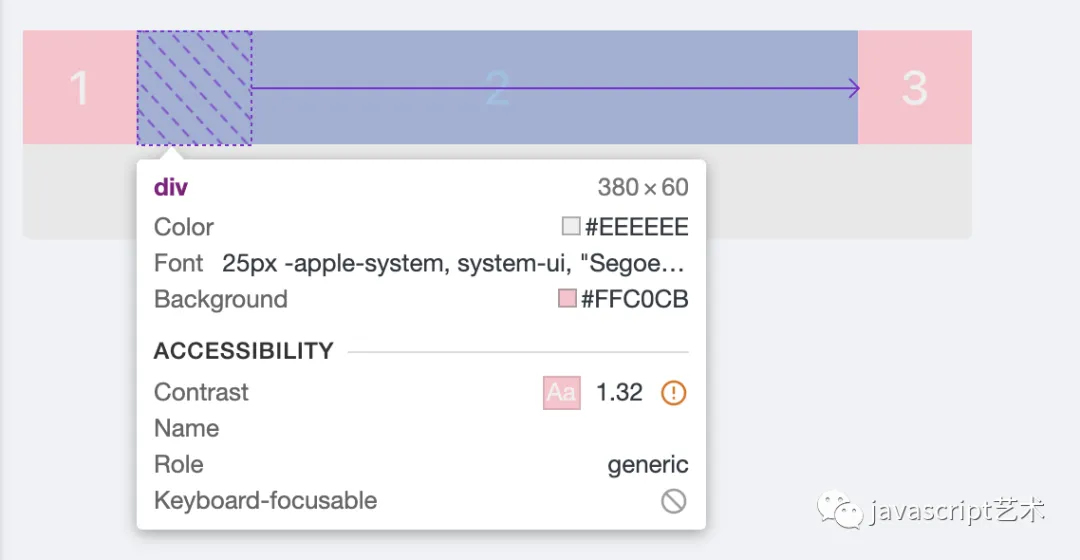The height and width of the screenshot is (560, 1080).
Task: Click the not keyboard-focusable prohibited icon
Action: (673, 501)
